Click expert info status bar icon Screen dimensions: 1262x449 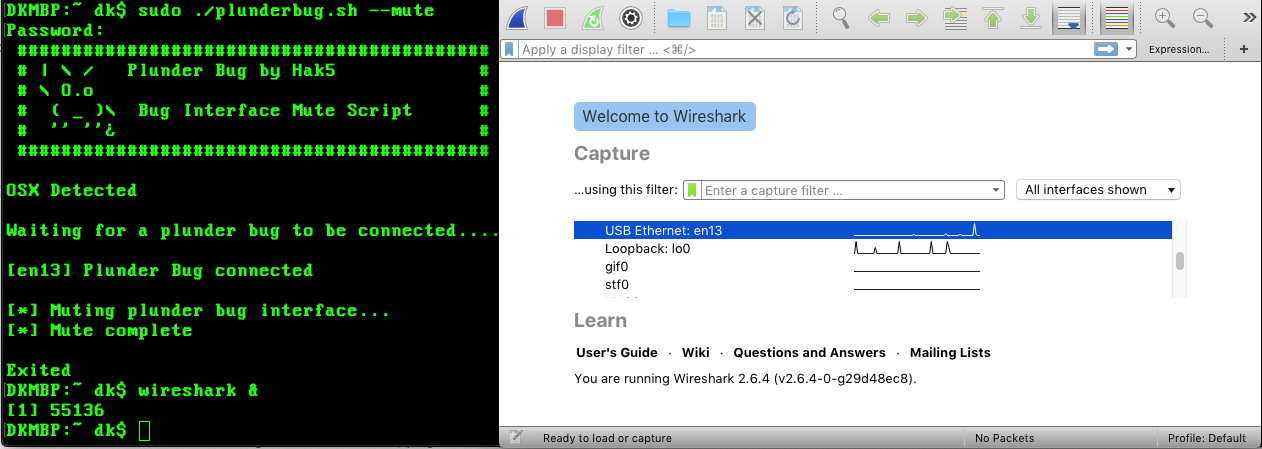(516, 437)
